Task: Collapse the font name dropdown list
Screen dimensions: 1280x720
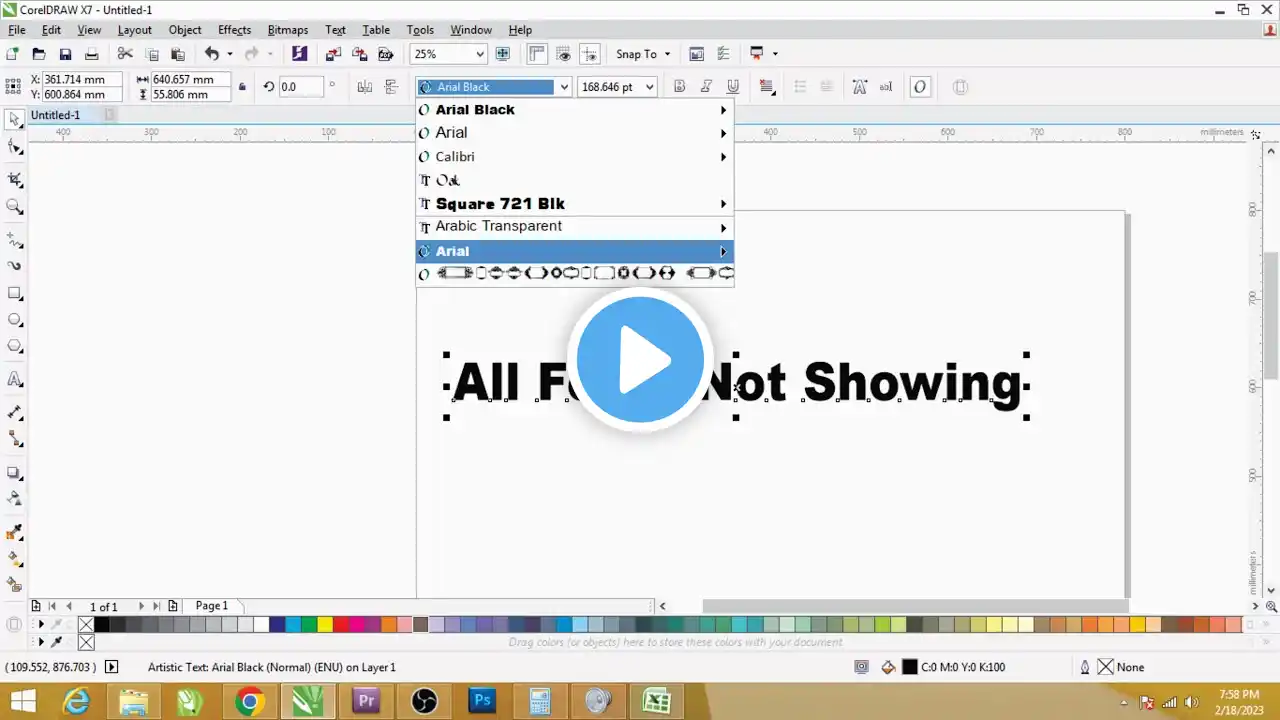Action: point(564,87)
